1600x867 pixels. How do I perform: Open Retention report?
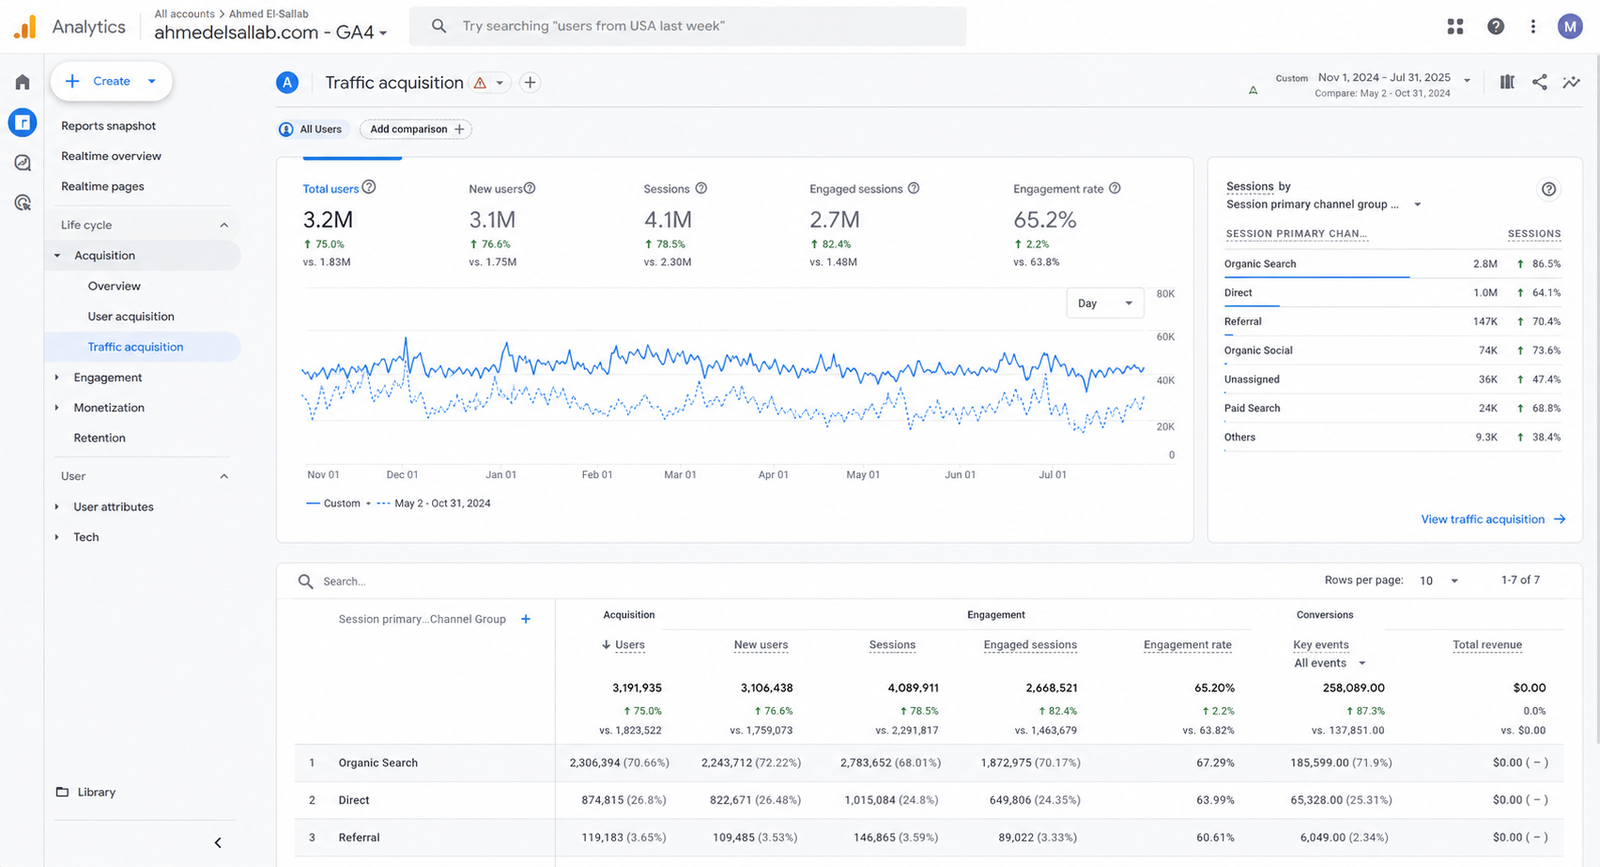pyautogui.click(x=99, y=438)
